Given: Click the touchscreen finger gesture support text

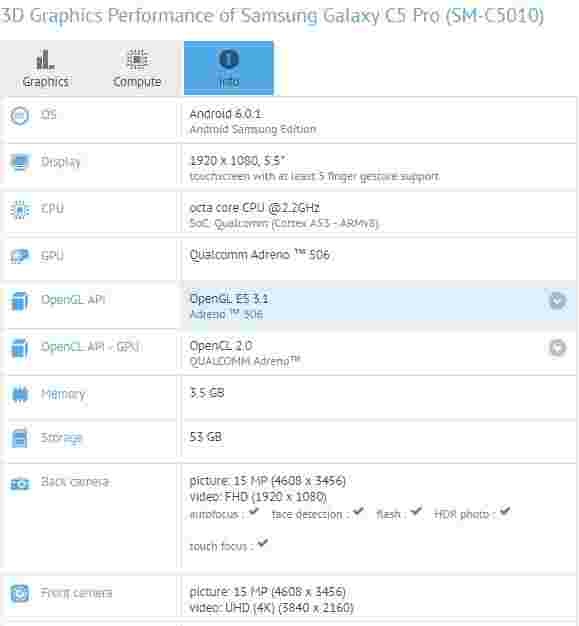Looking at the screenshot, I should (314, 176).
